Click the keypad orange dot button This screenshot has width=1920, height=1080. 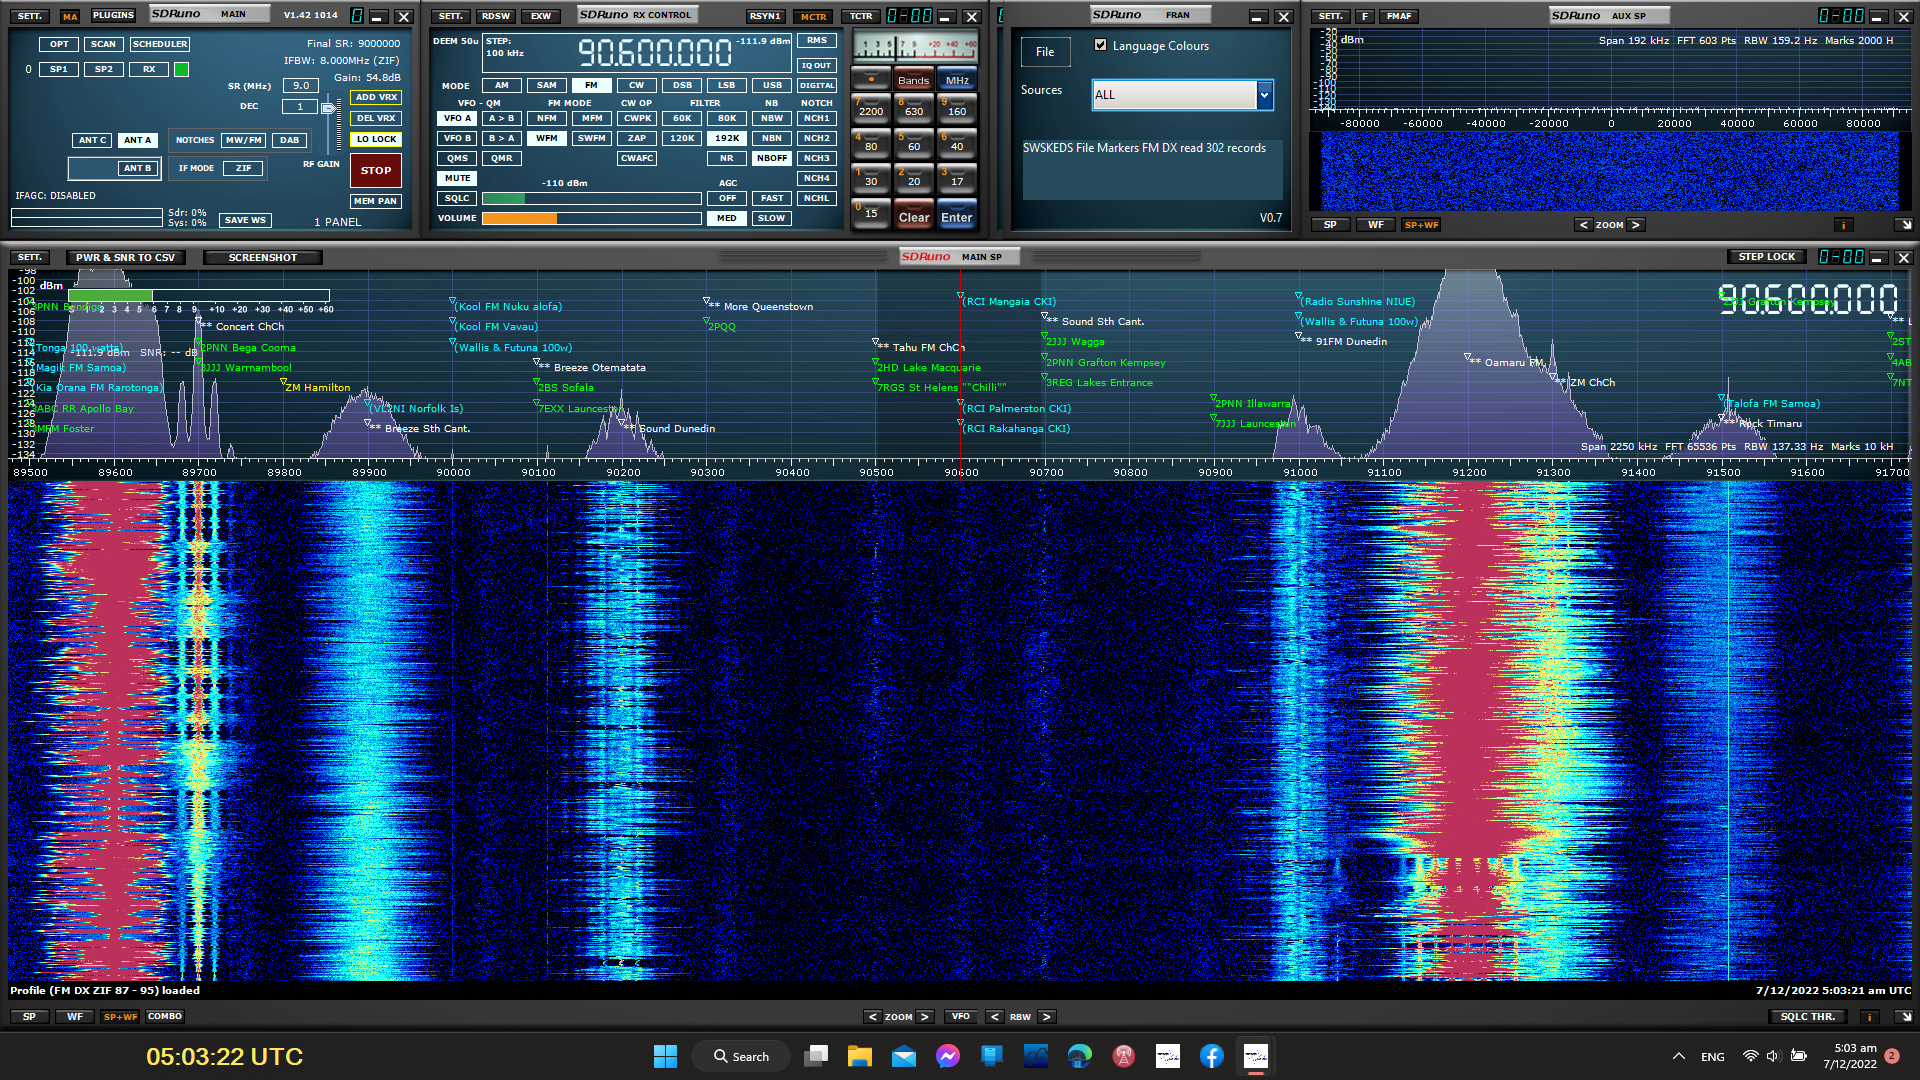point(870,79)
